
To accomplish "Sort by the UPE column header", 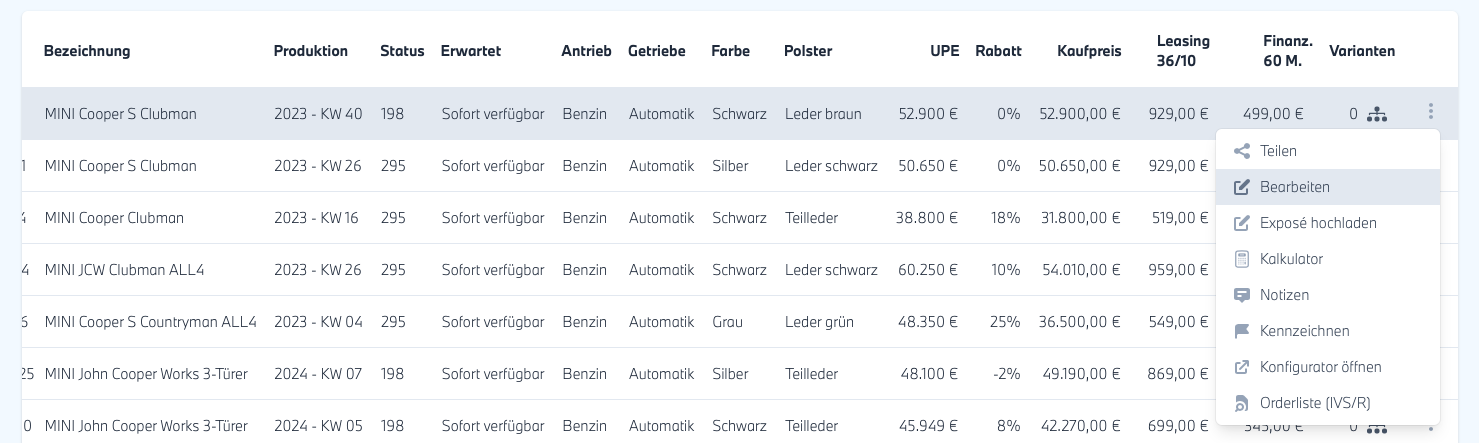I will click(944, 51).
